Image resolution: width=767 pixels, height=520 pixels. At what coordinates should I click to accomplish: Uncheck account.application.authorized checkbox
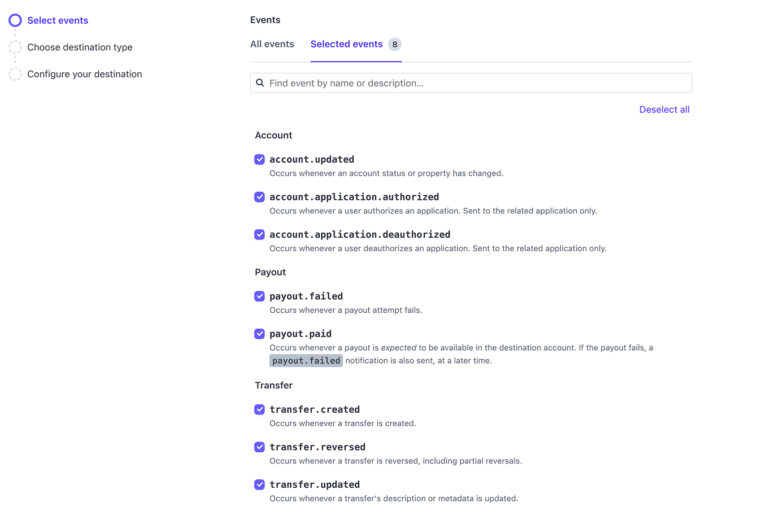[259, 197]
